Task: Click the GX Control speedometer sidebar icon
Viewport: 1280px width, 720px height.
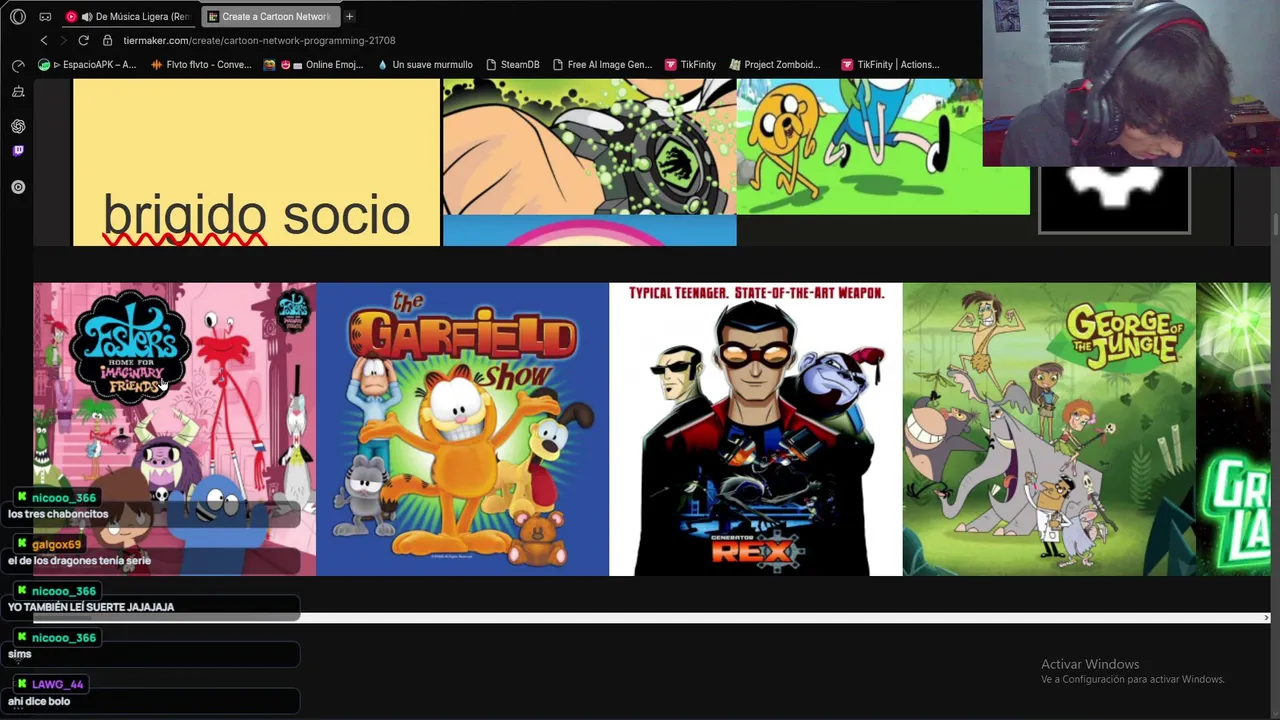Action: click(x=18, y=65)
